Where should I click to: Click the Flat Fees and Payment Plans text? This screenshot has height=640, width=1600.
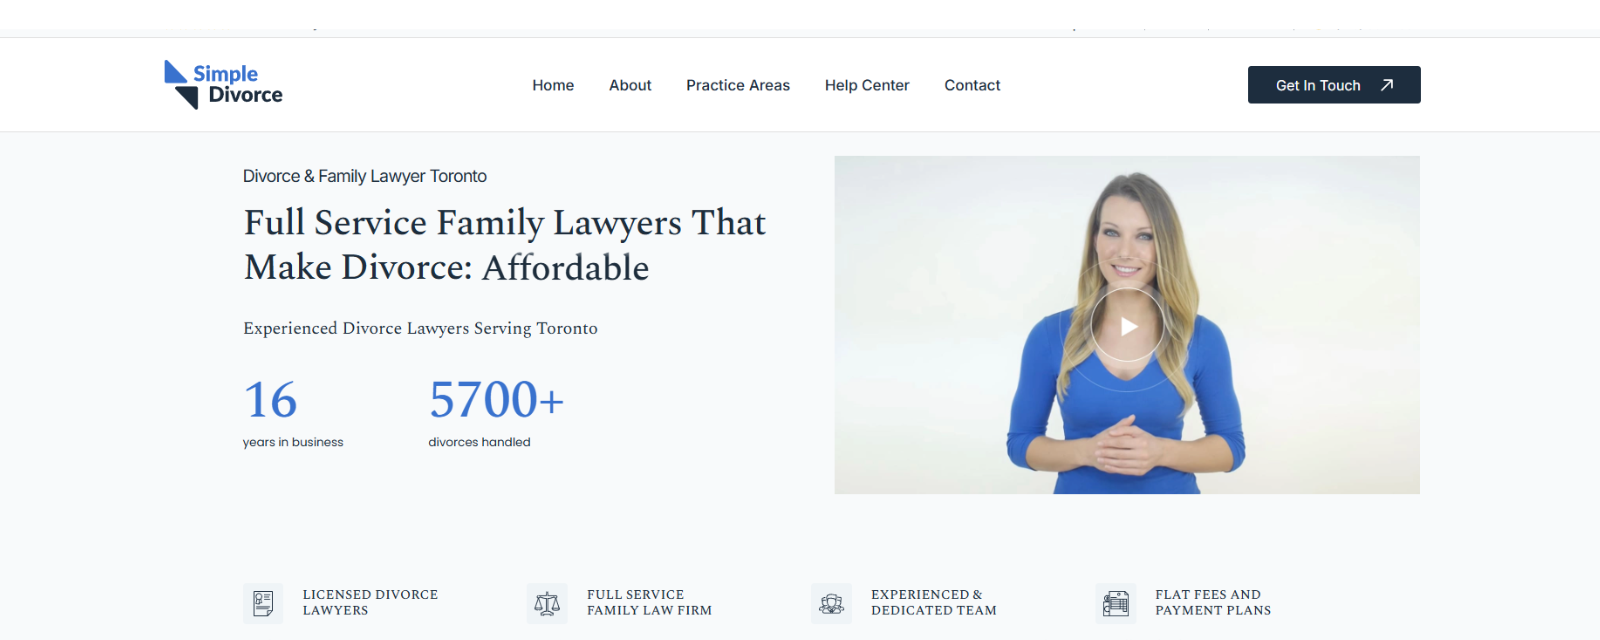click(1213, 602)
